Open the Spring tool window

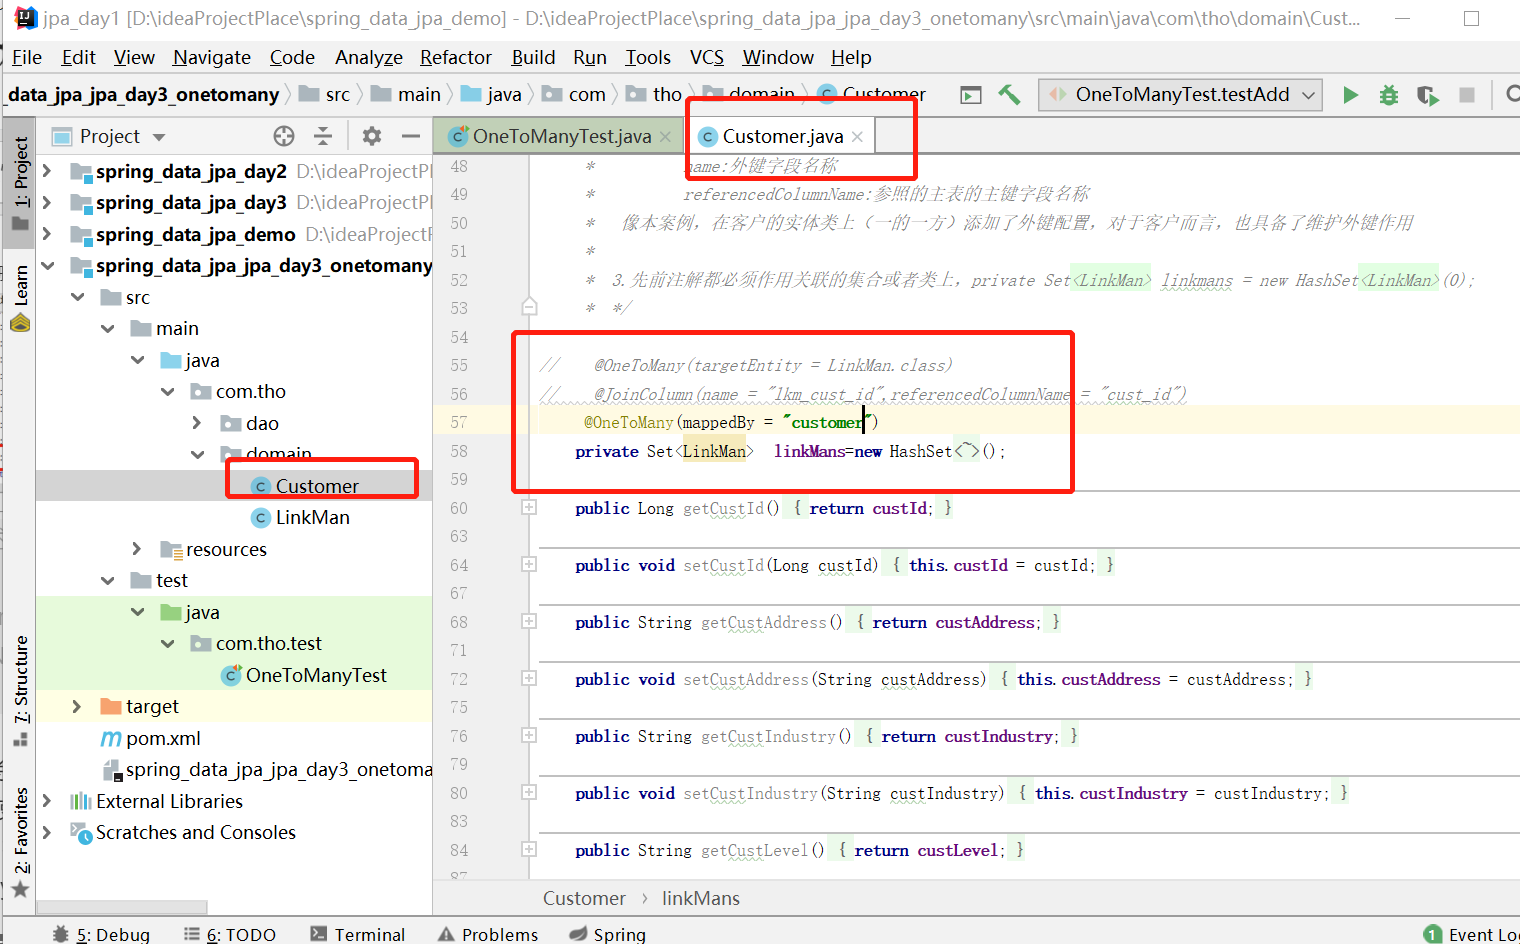point(608,934)
